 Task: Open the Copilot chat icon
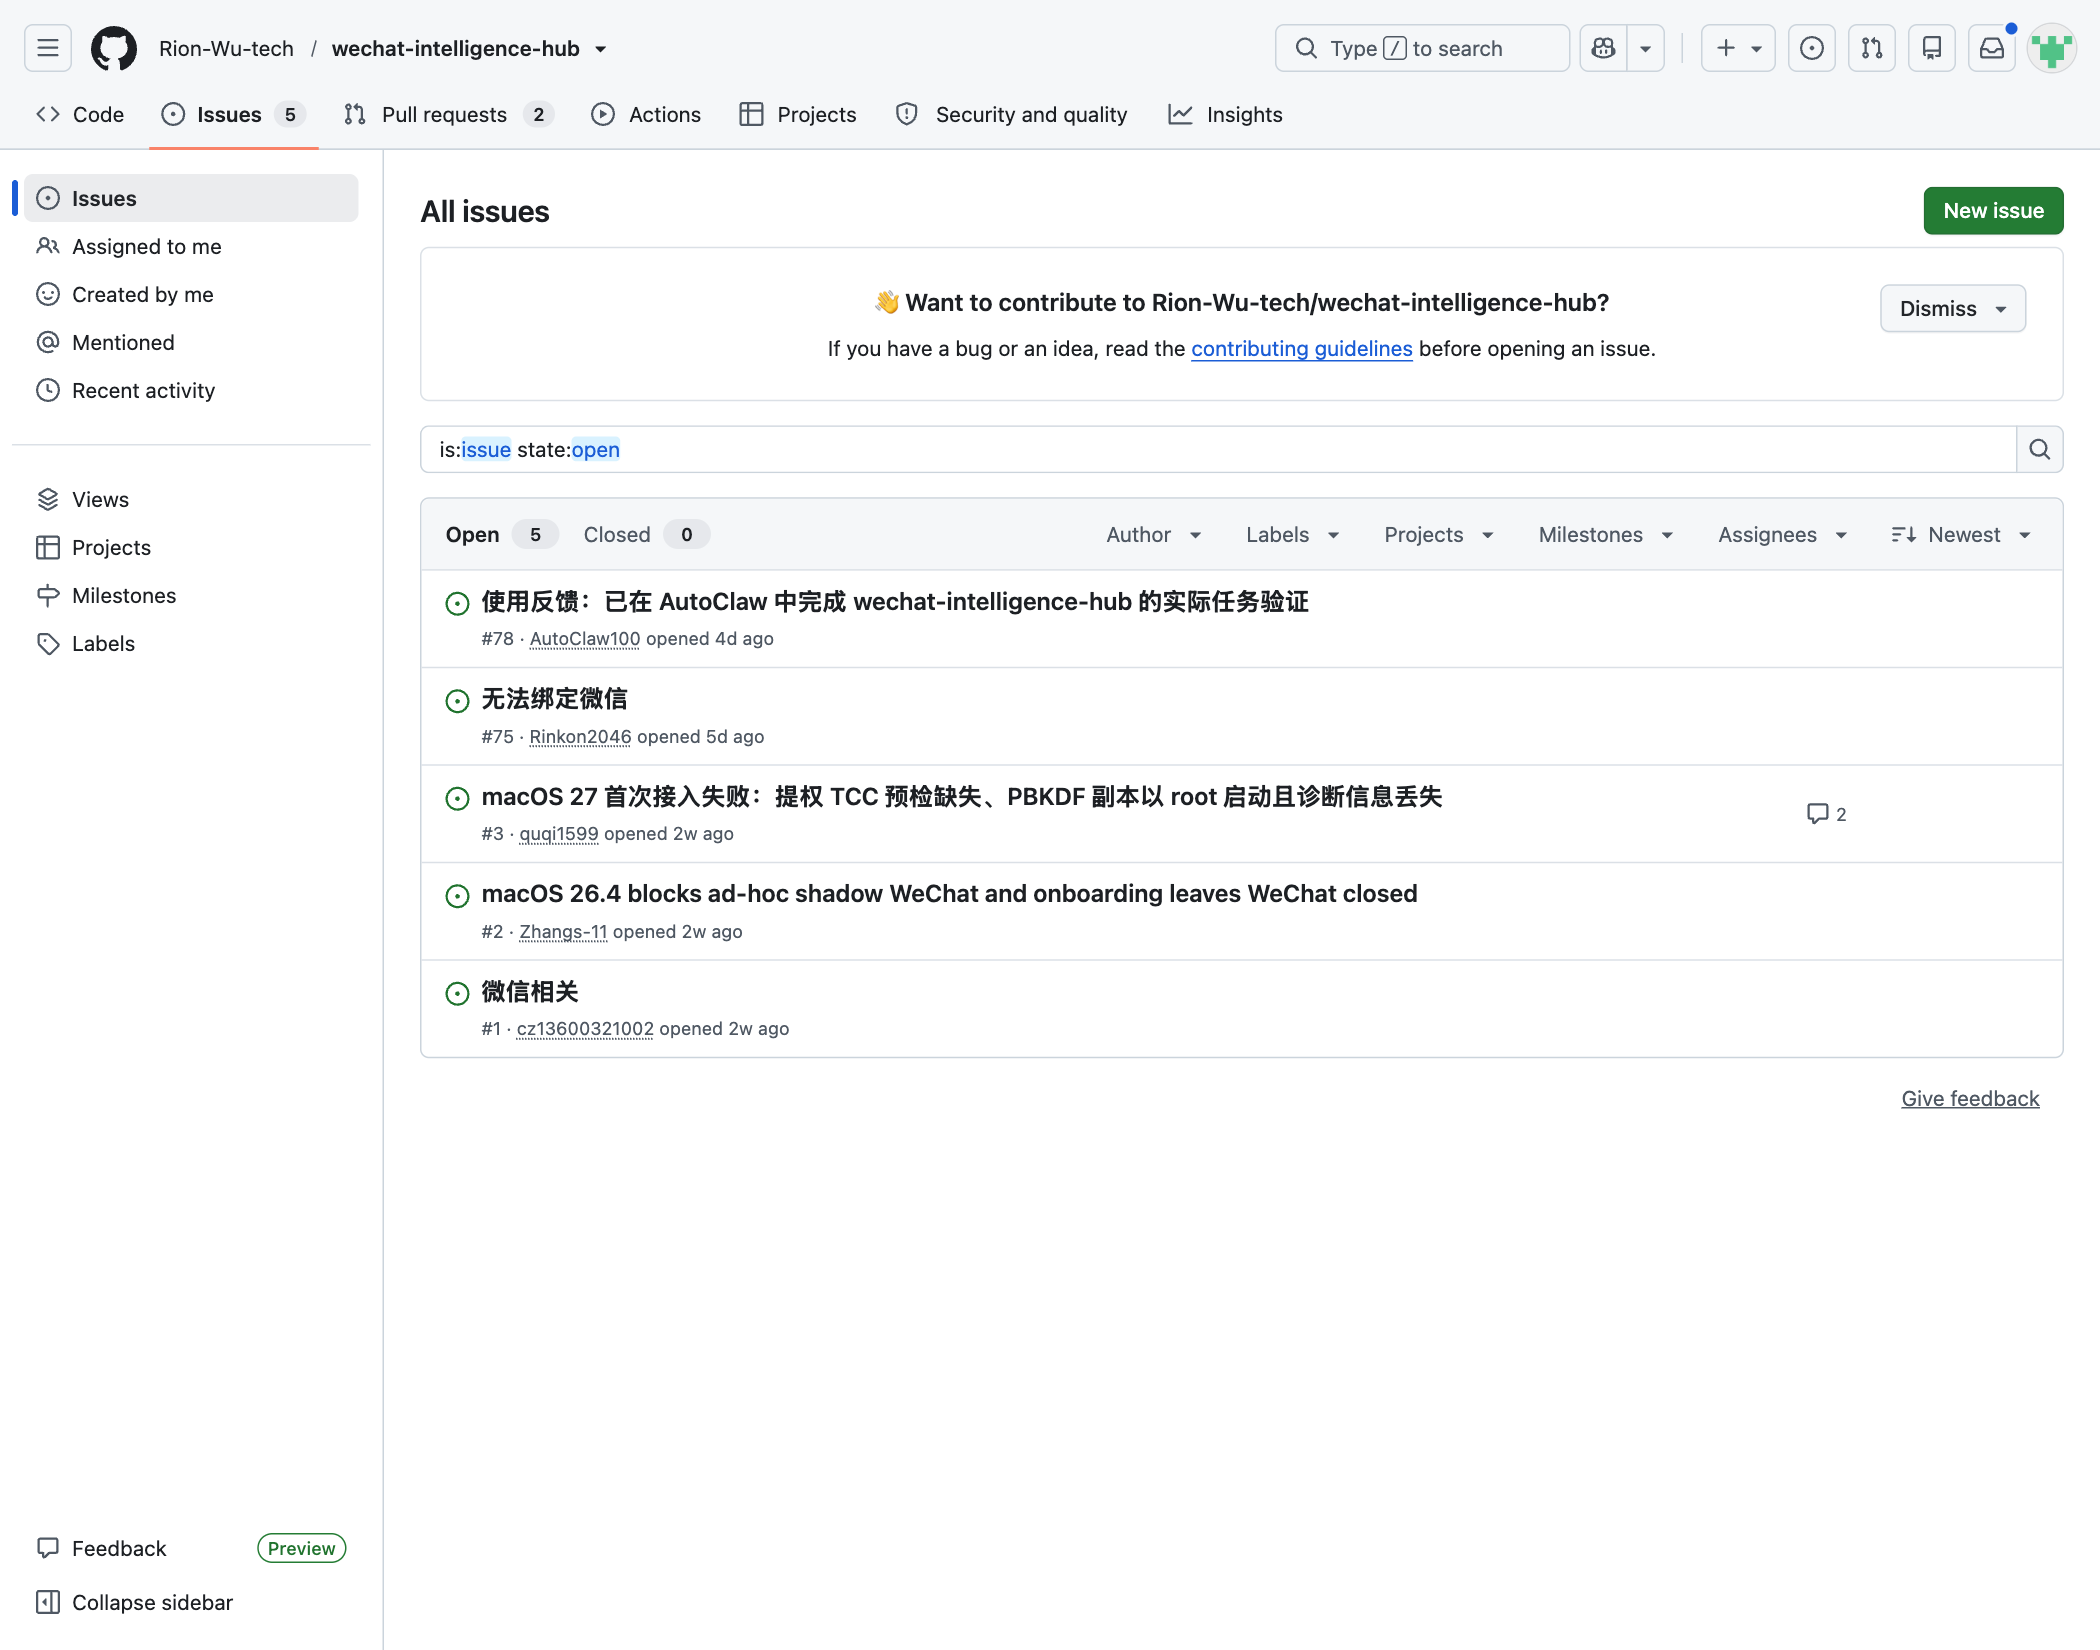point(1604,48)
